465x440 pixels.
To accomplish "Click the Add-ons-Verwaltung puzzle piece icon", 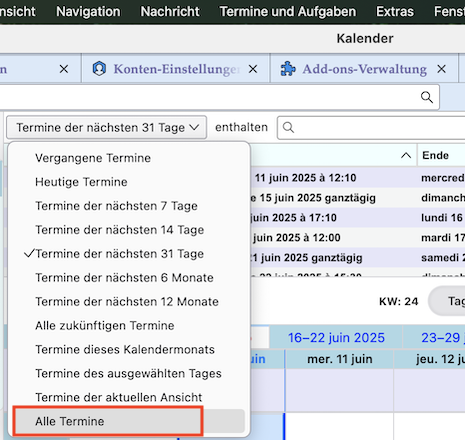I will point(288,69).
